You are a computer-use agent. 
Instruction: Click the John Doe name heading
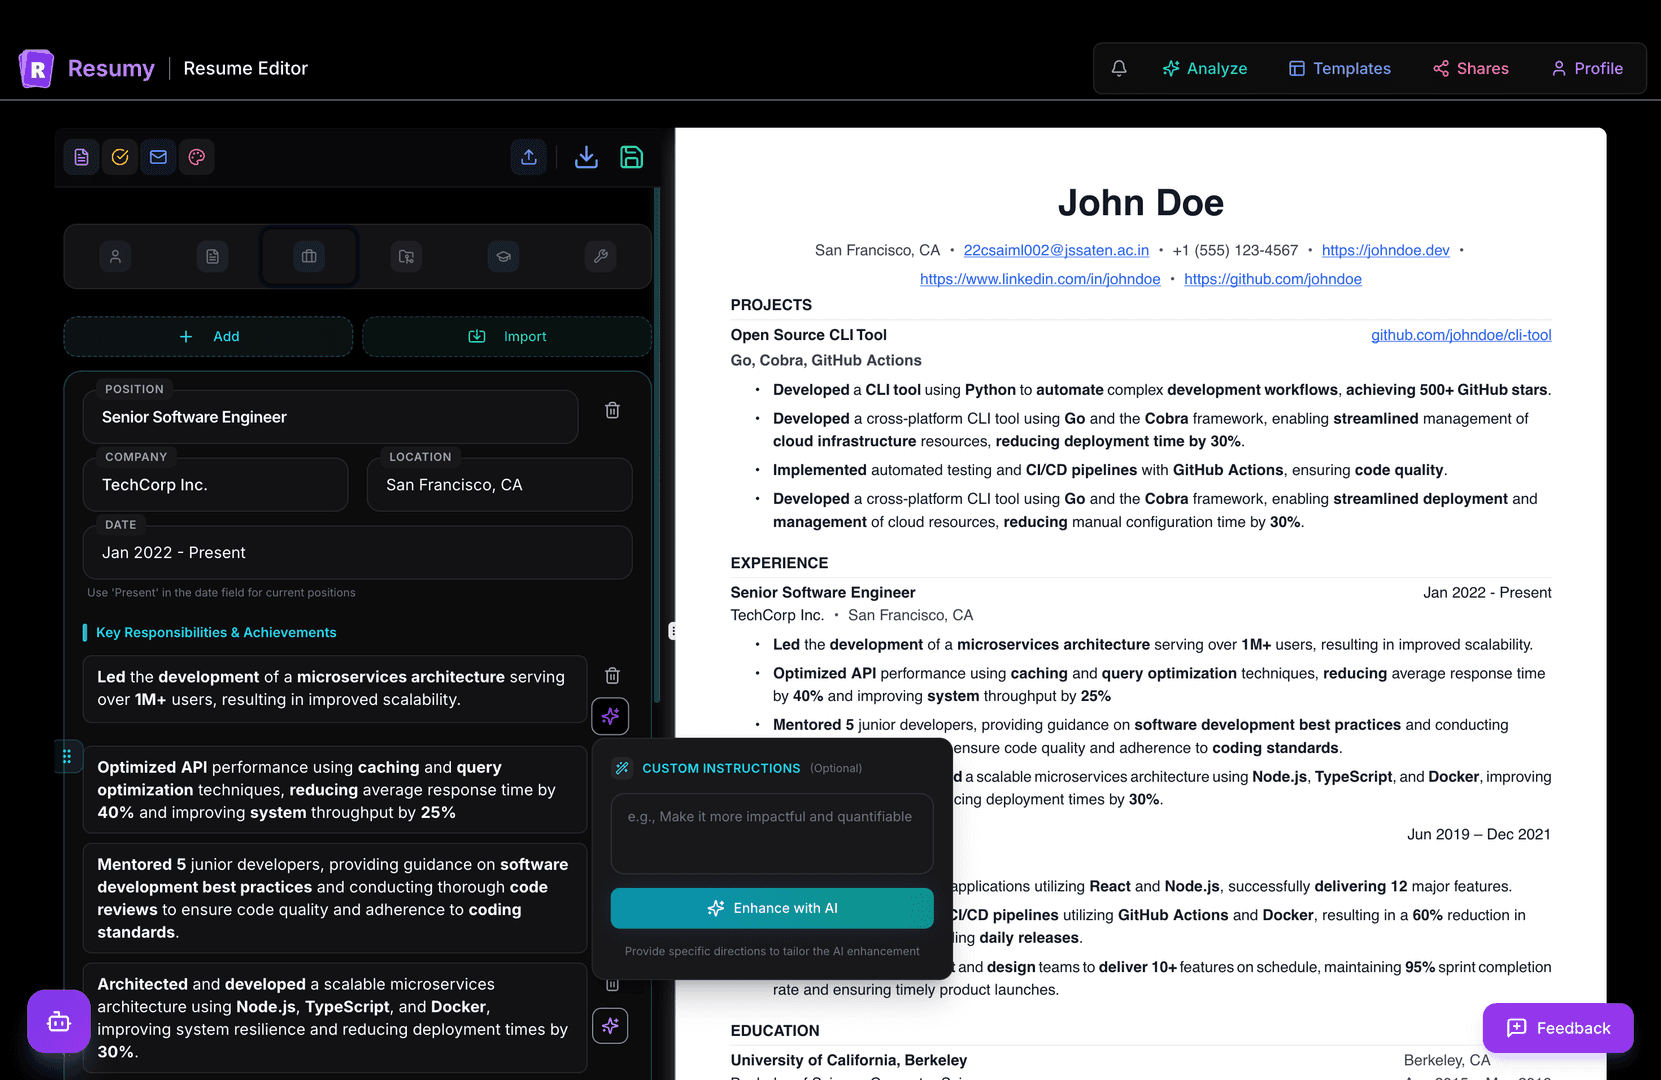[1141, 203]
